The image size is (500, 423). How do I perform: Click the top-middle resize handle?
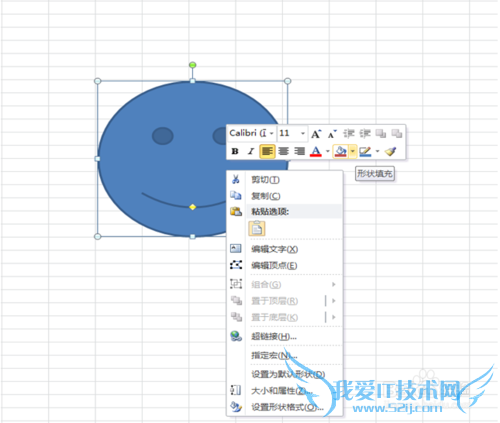click(x=192, y=81)
